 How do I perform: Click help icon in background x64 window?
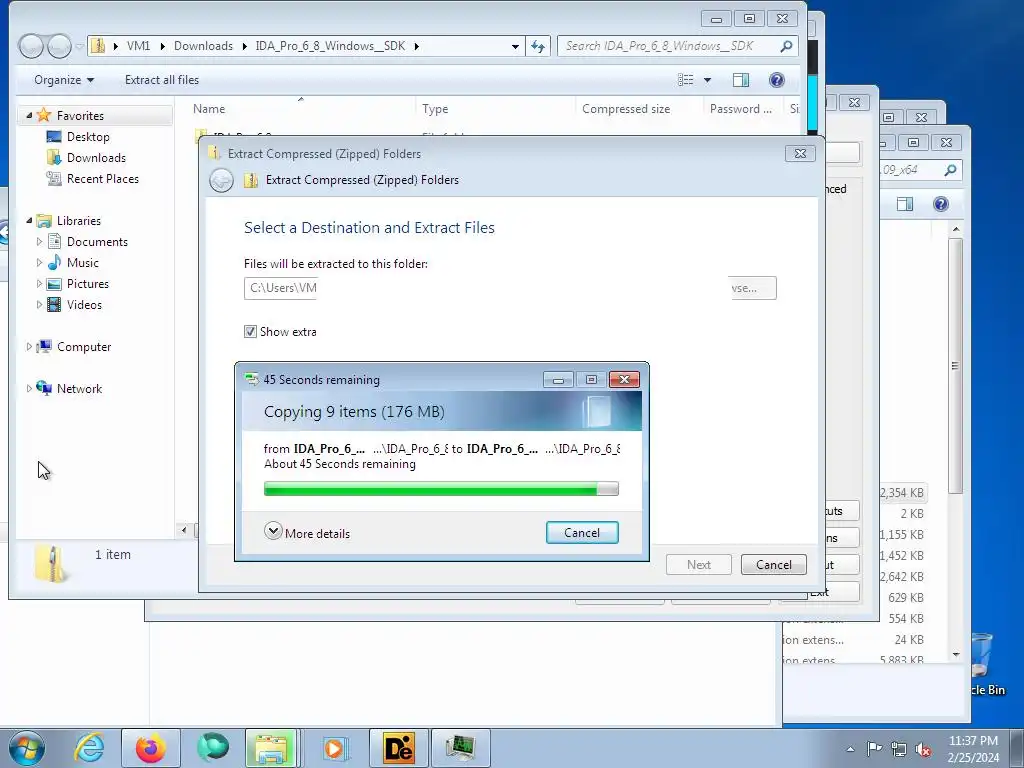(940, 204)
